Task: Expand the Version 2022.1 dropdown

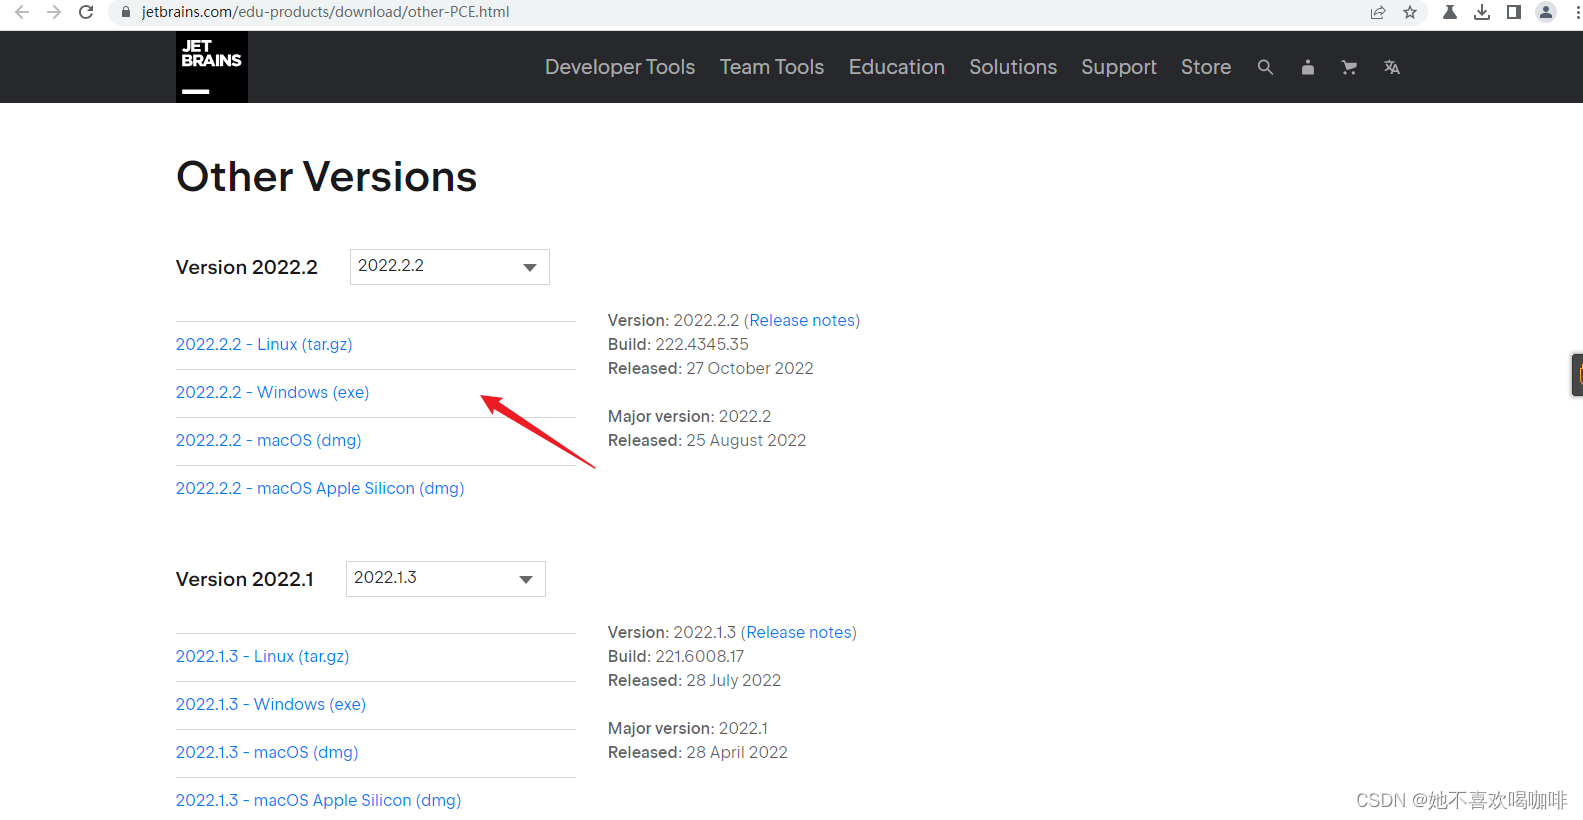Action: point(446,579)
